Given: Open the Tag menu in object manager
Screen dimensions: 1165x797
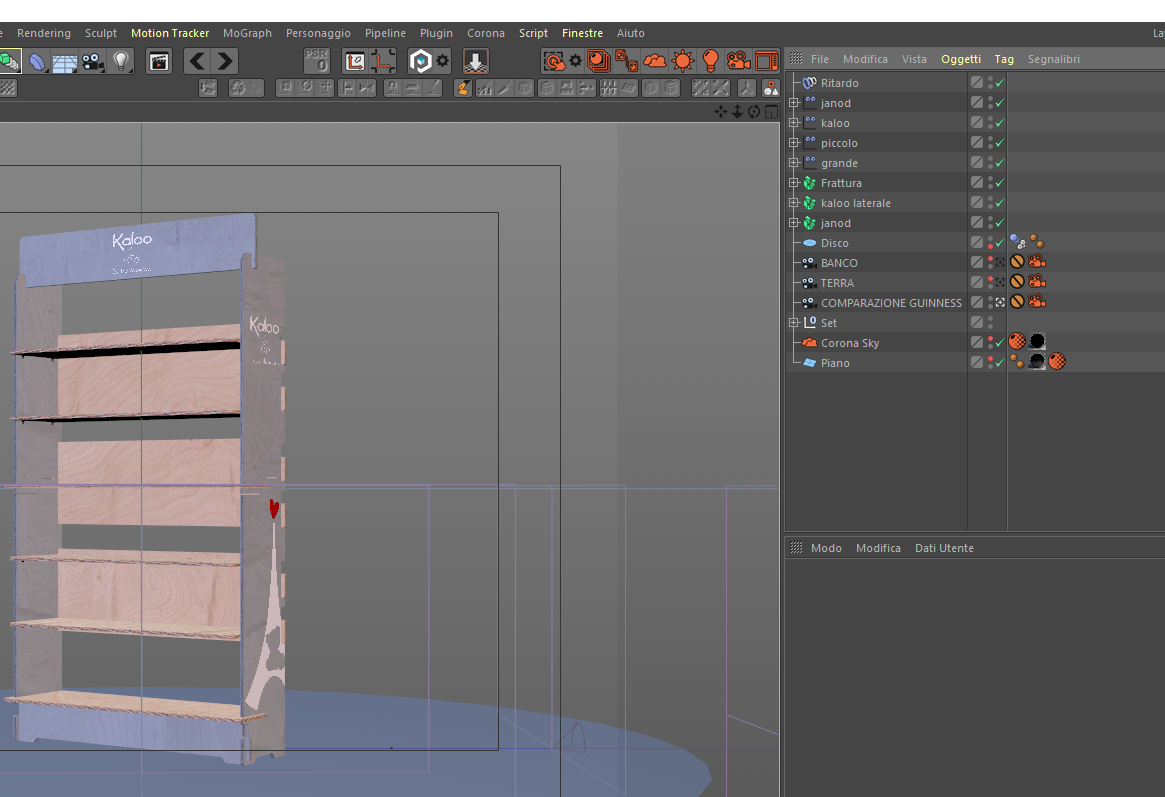Looking at the screenshot, I should (x=1004, y=59).
